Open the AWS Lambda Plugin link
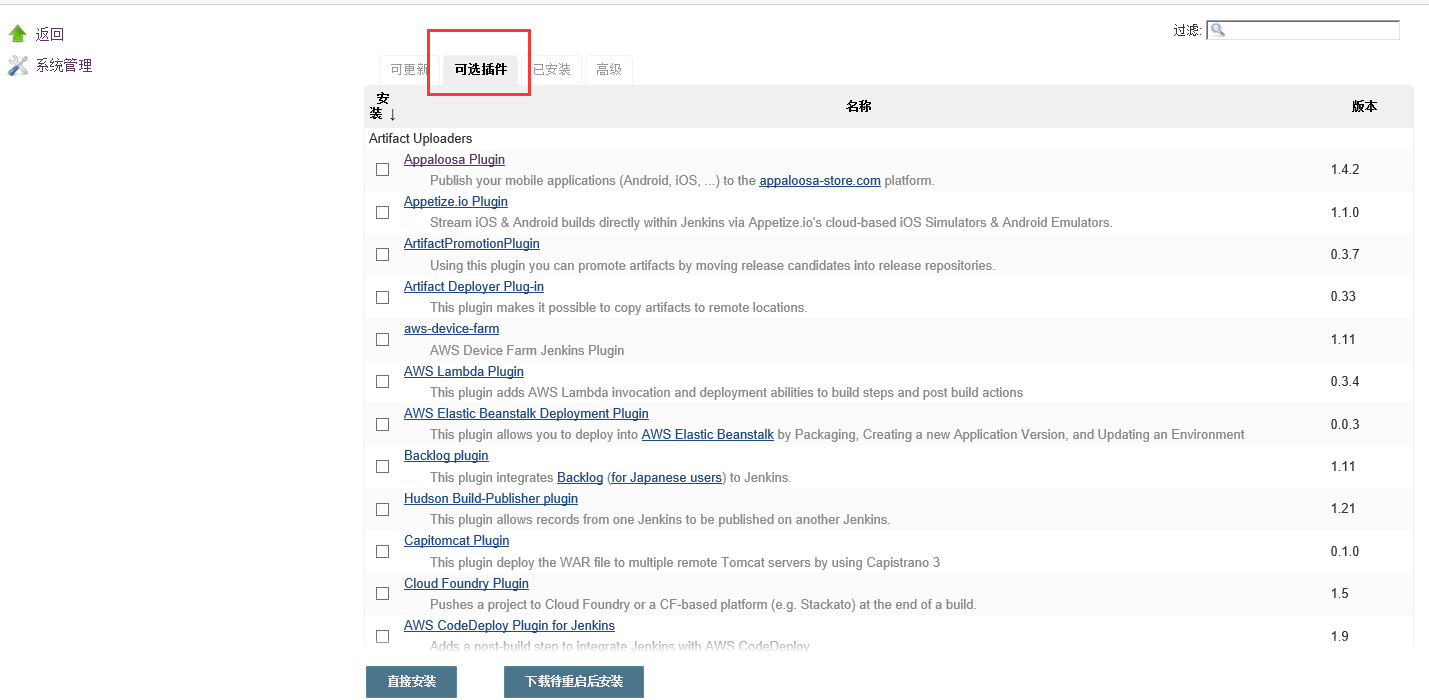 coord(464,372)
